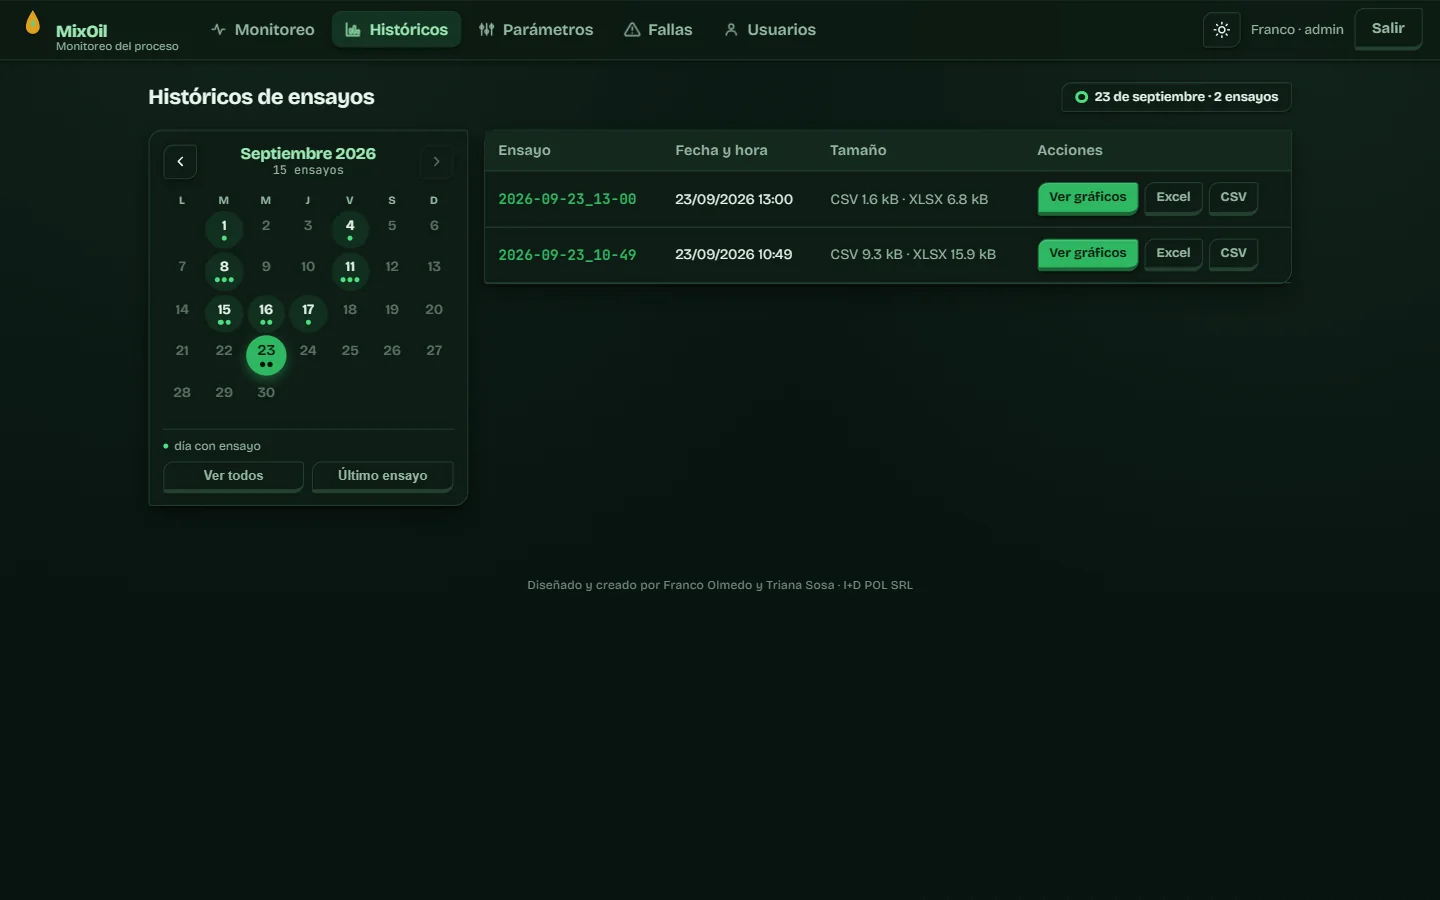Download CSV for ensayo 2026-09-23_13-00
The width and height of the screenshot is (1440, 900).
(1233, 198)
